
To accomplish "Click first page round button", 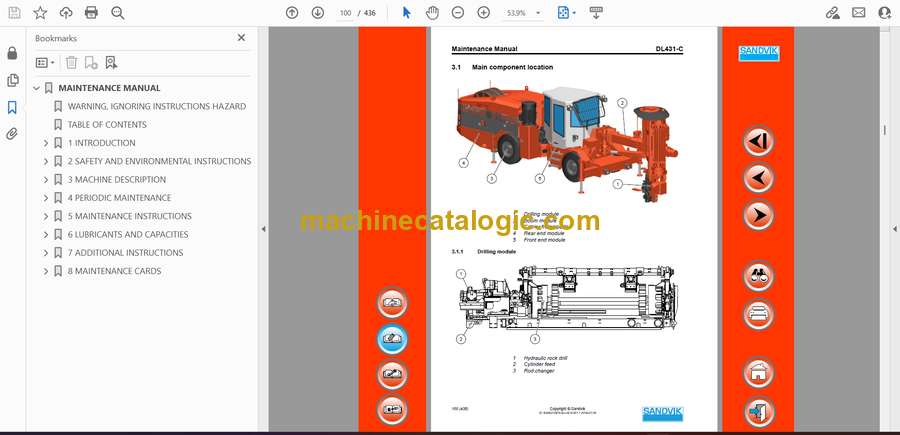I will click(758, 141).
